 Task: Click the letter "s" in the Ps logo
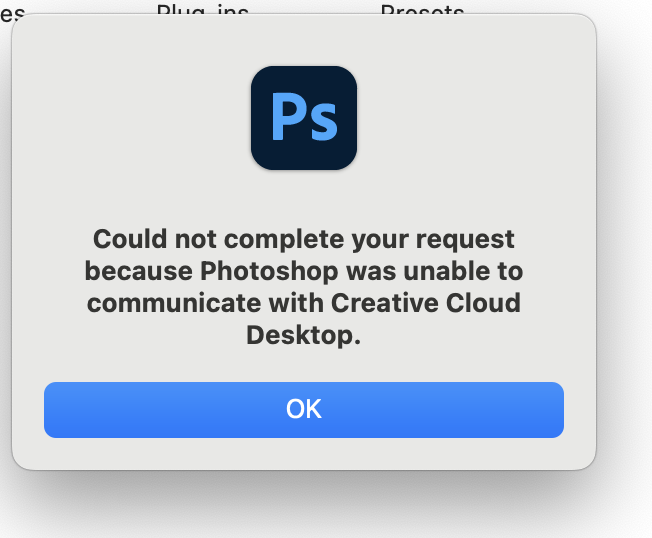click(x=324, y=123)
